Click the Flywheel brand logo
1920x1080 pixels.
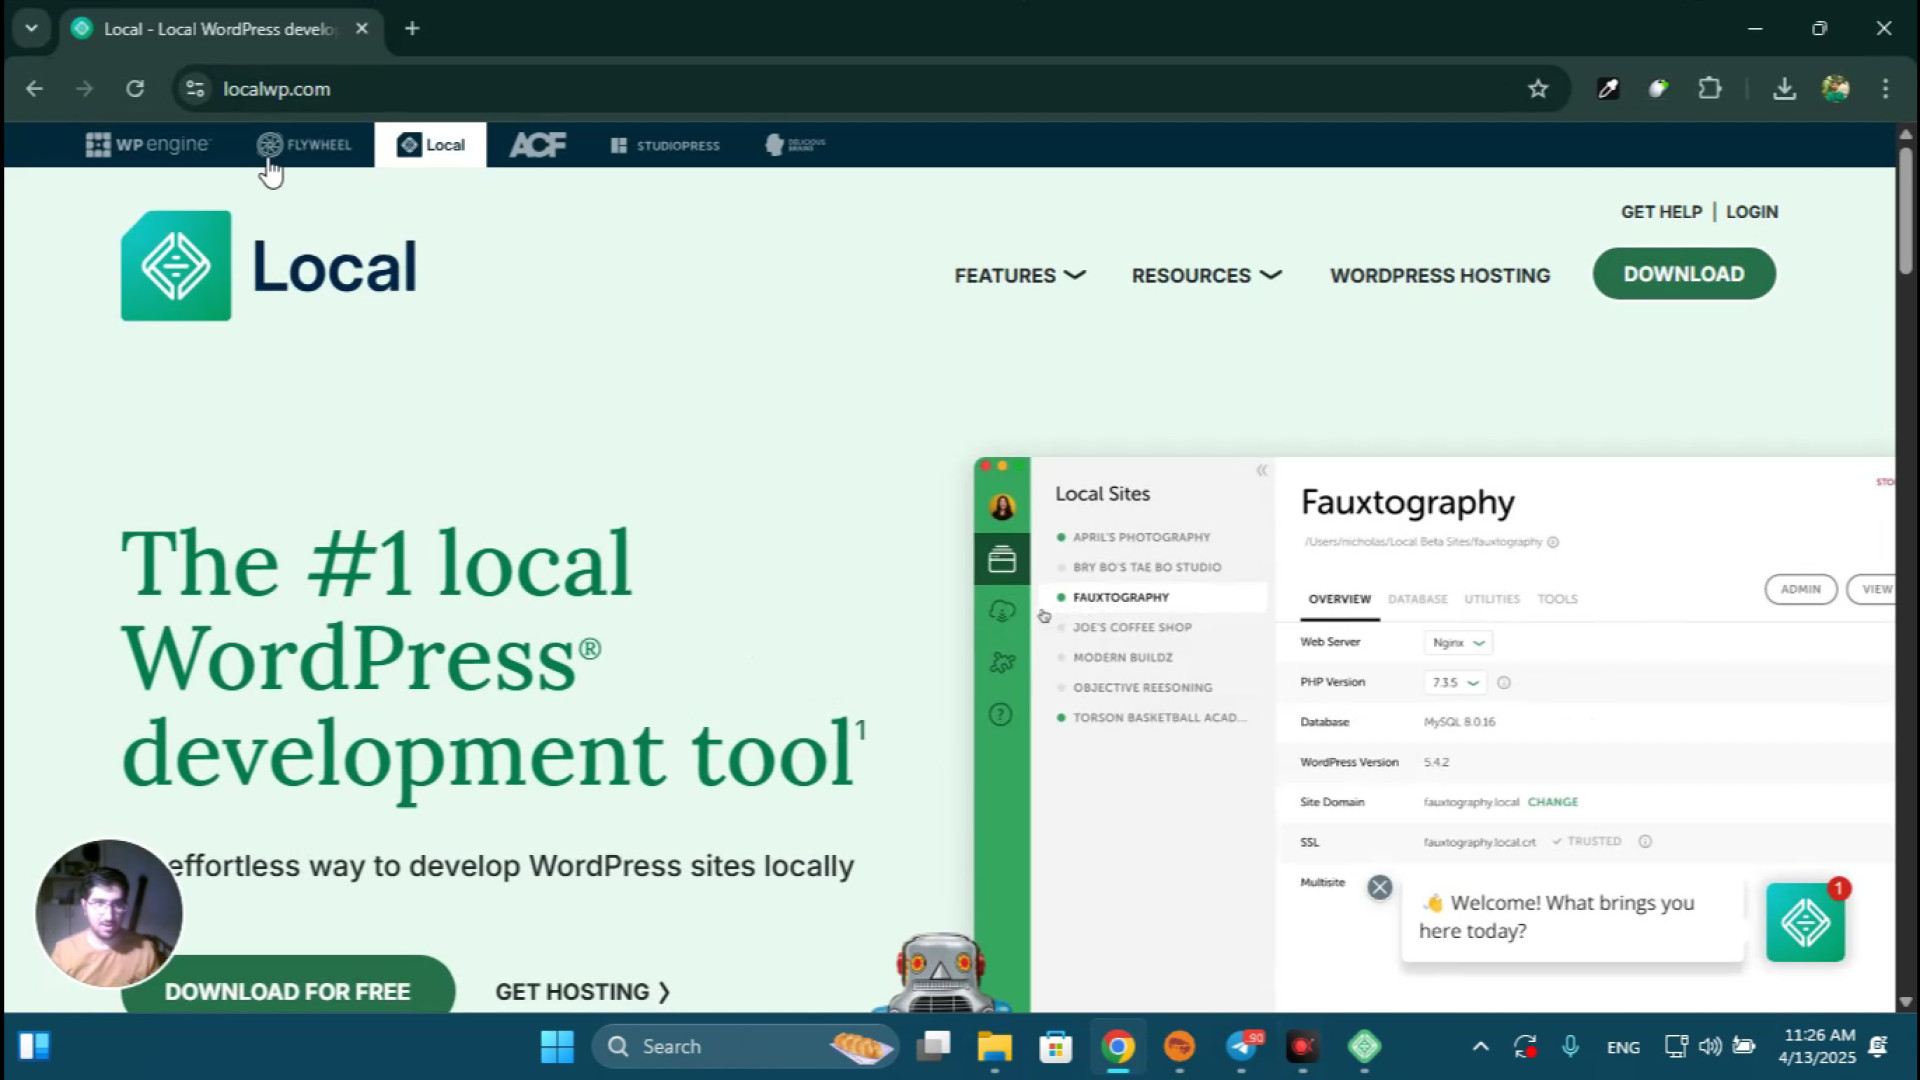[x=304, y=145]
